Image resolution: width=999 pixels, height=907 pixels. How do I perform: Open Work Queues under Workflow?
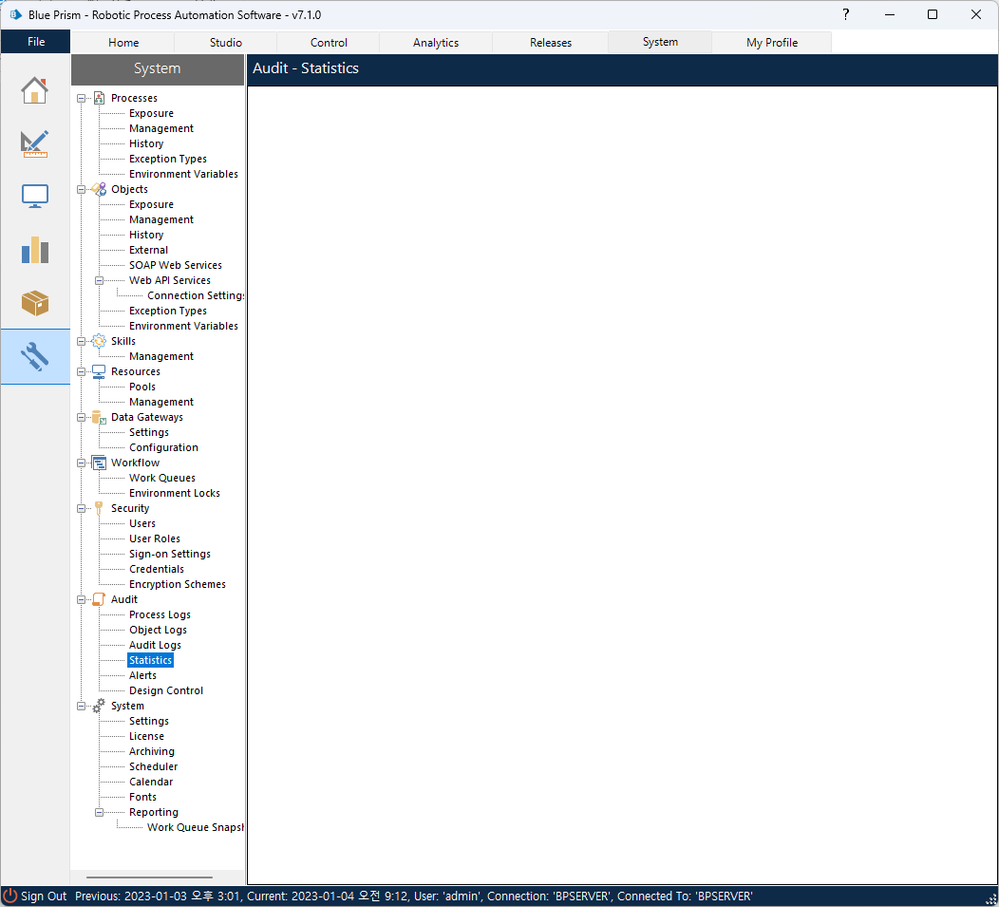tap(162, 478)
